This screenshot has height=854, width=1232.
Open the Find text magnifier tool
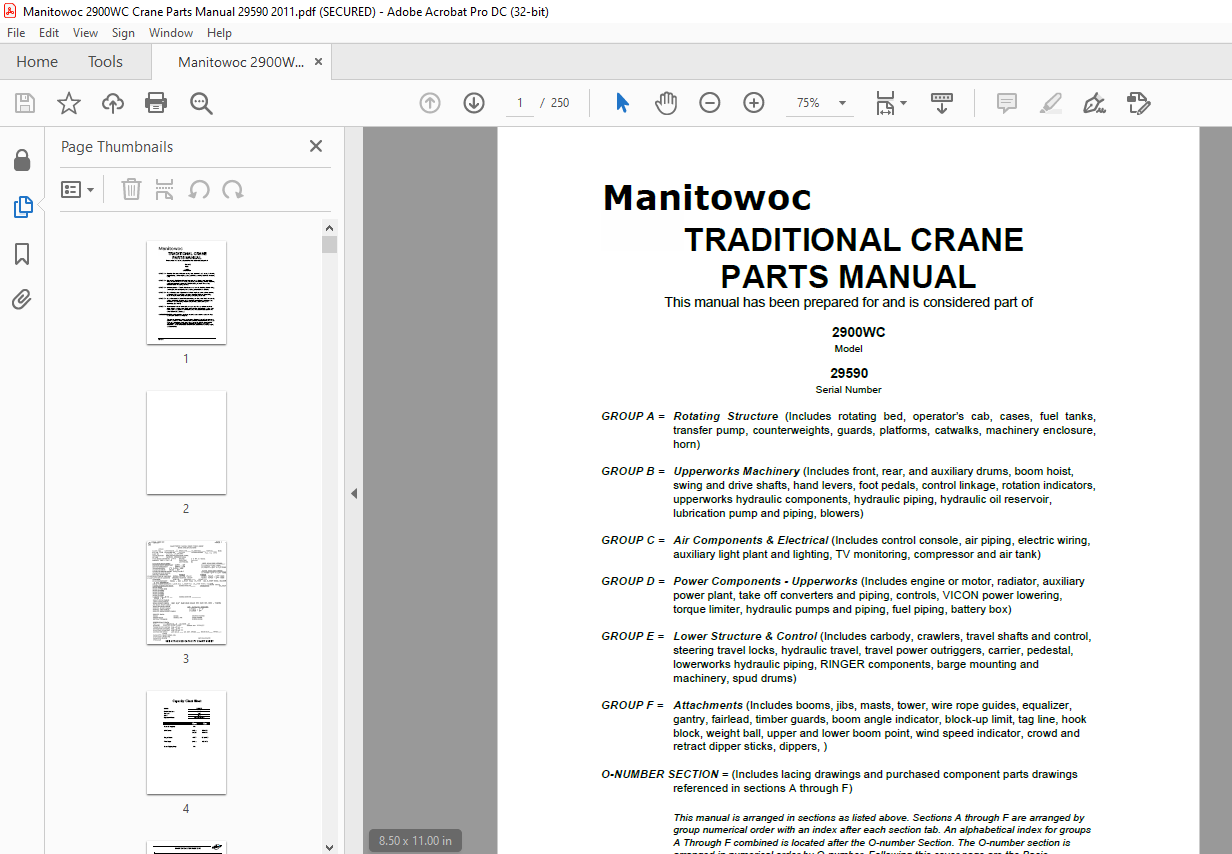201,103
